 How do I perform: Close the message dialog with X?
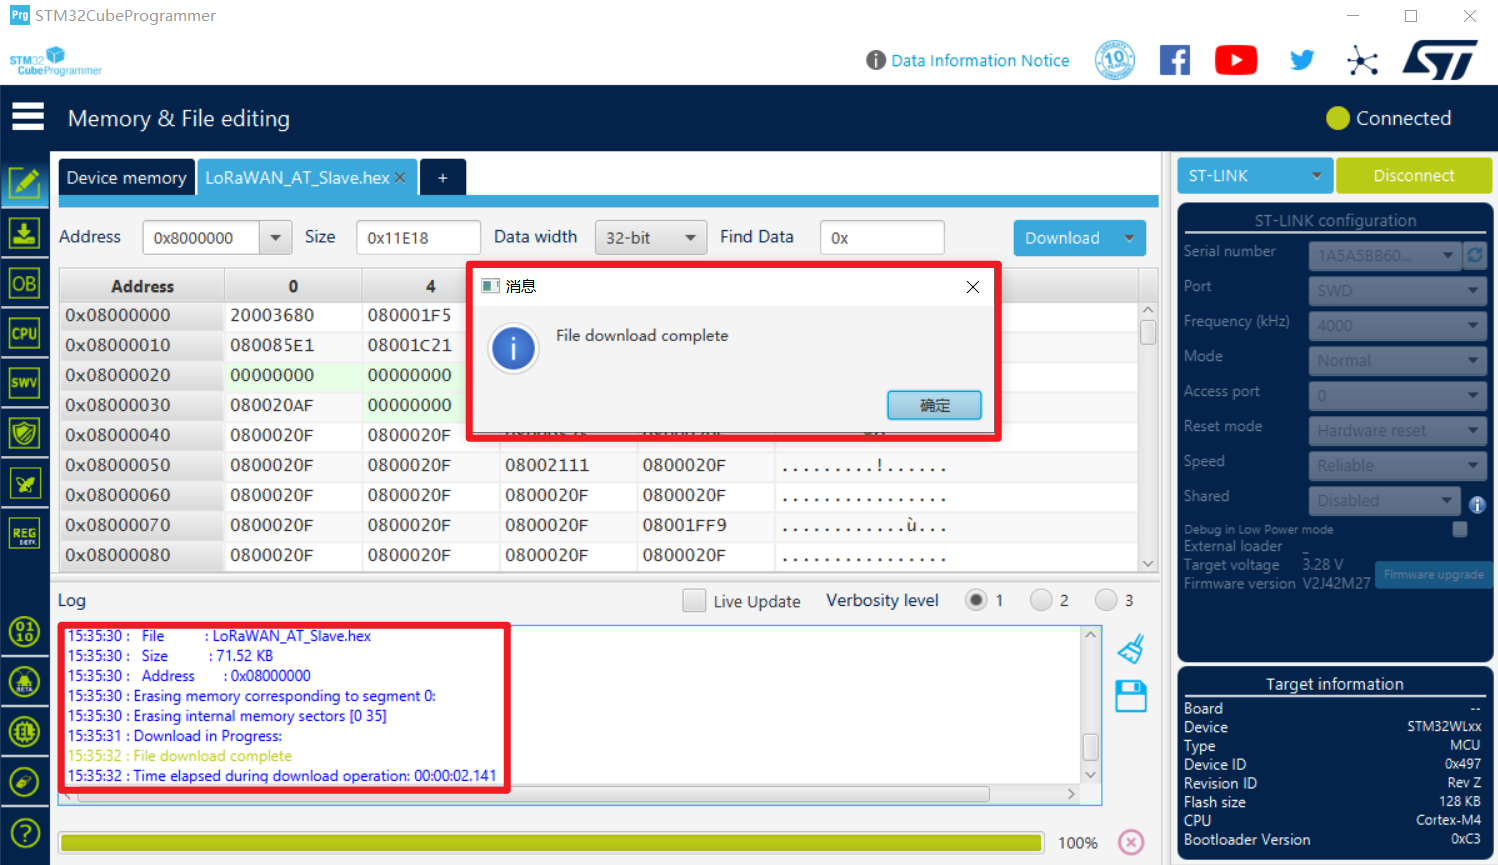[x=973, y=287]
